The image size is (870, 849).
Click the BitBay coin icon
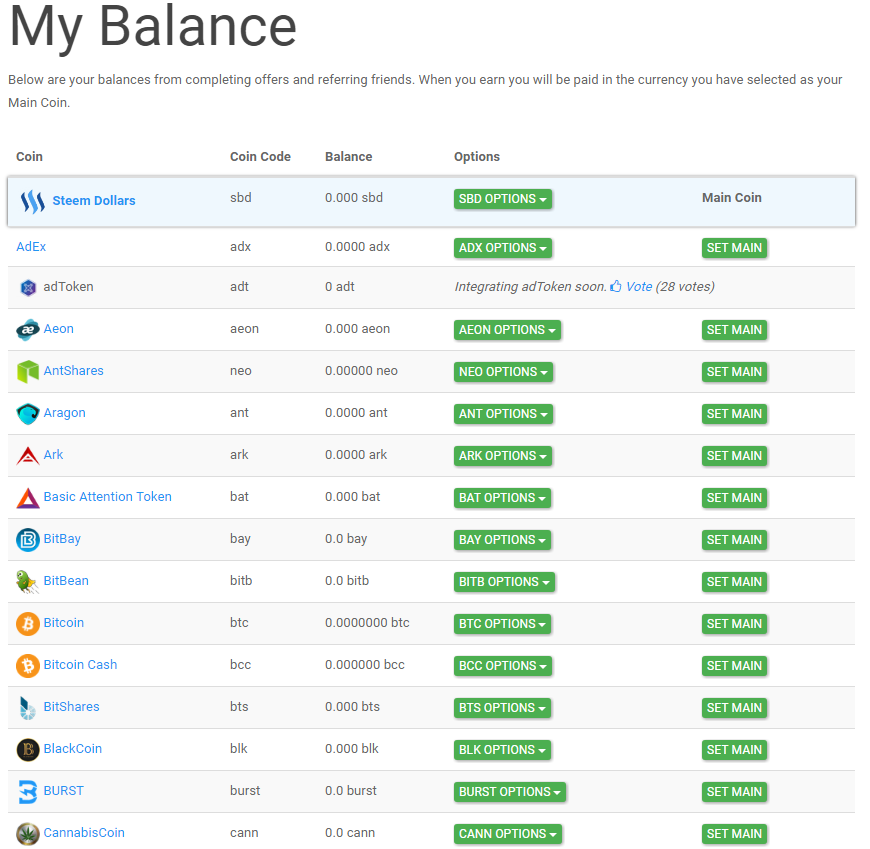pos(28,540)
